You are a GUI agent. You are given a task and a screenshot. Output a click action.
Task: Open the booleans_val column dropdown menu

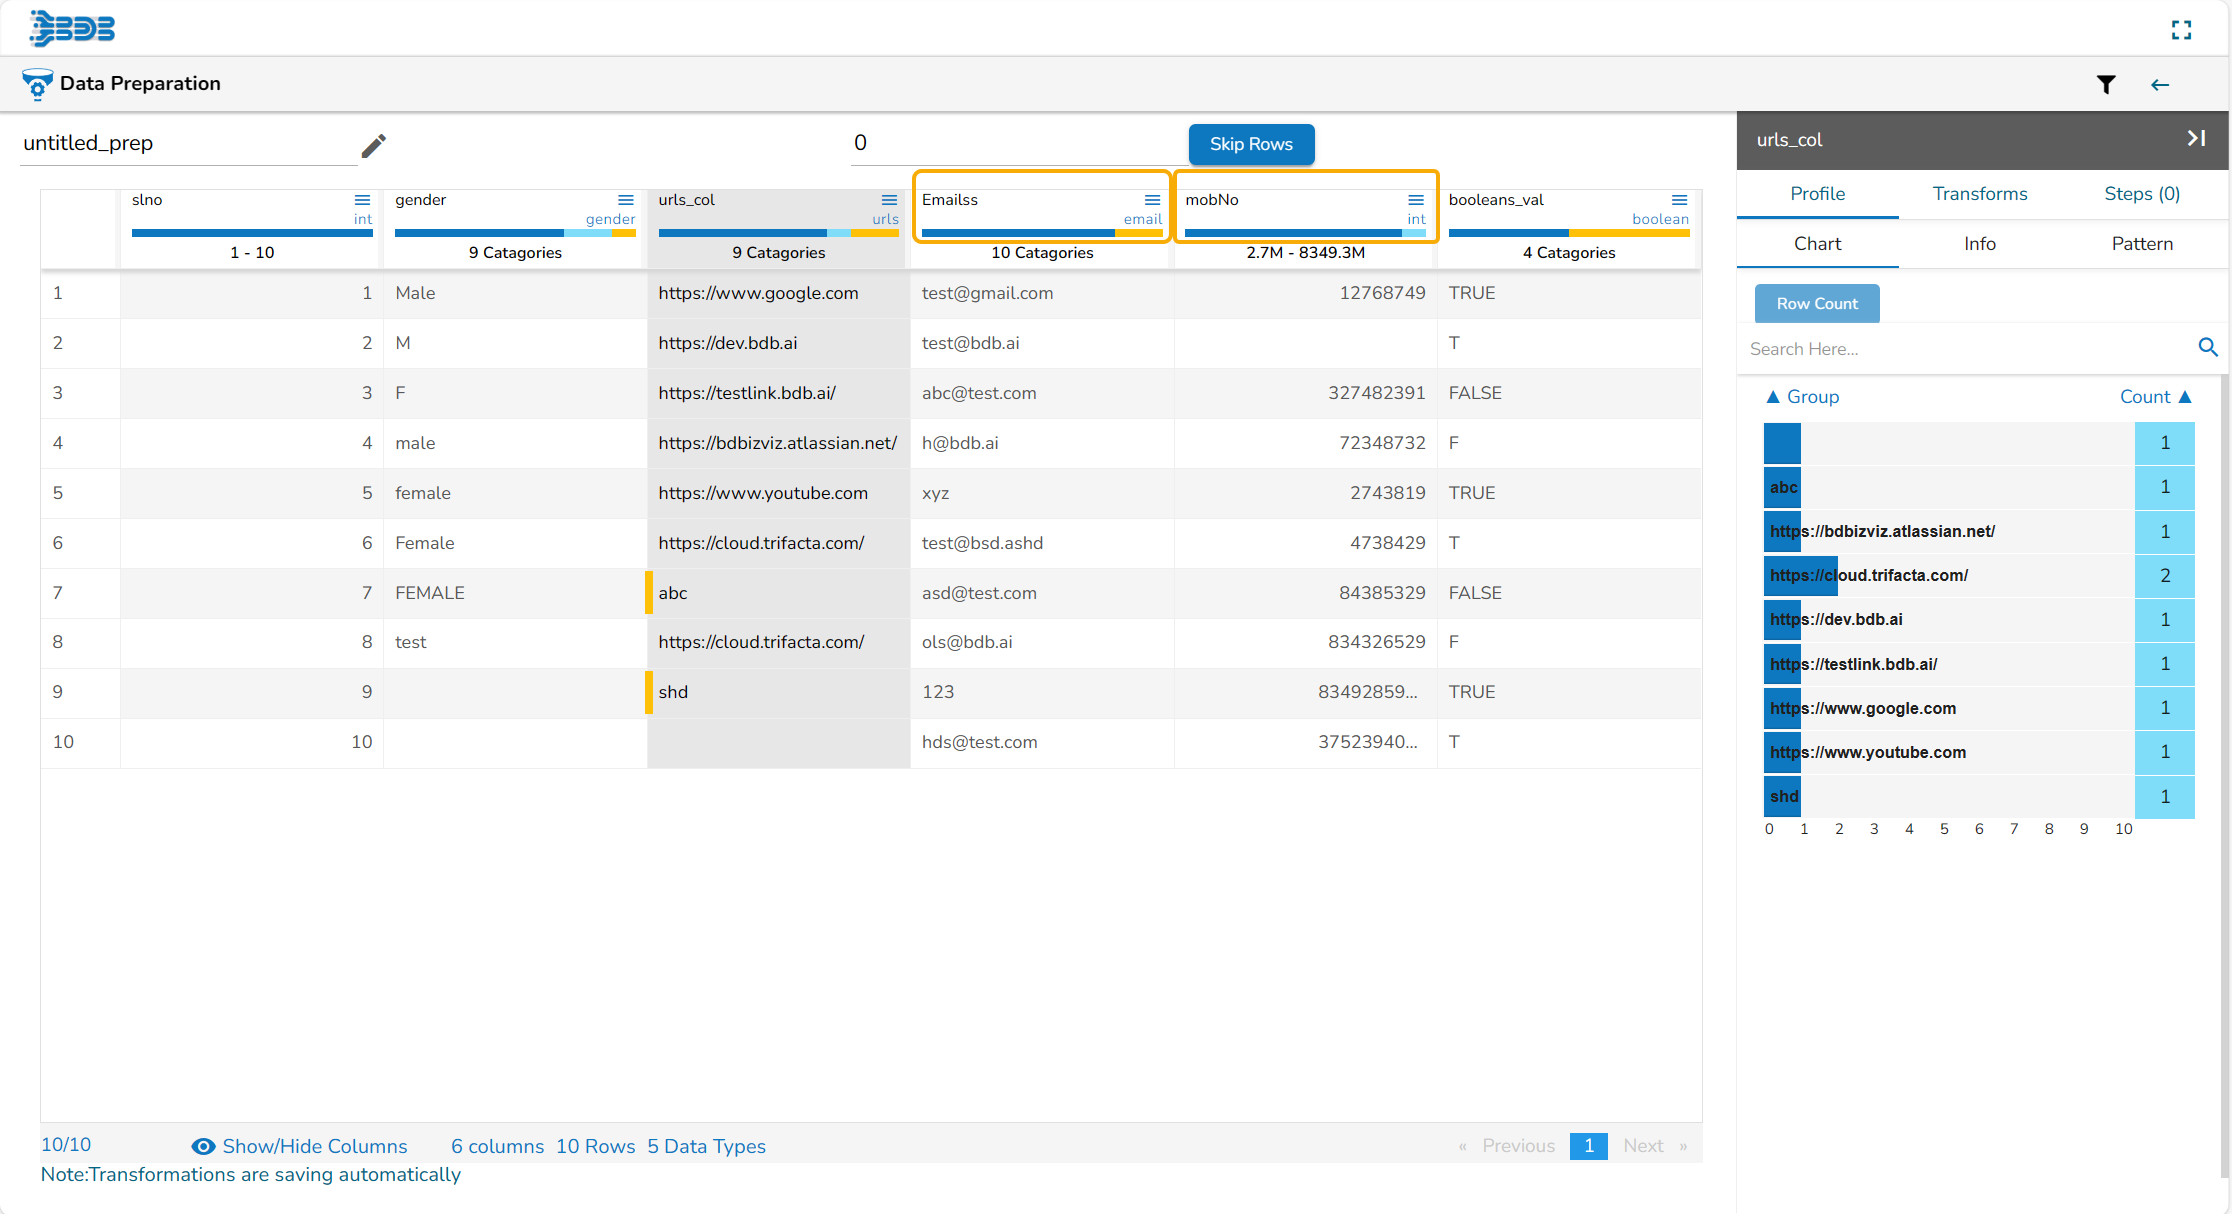click(x=1679, y=200)
